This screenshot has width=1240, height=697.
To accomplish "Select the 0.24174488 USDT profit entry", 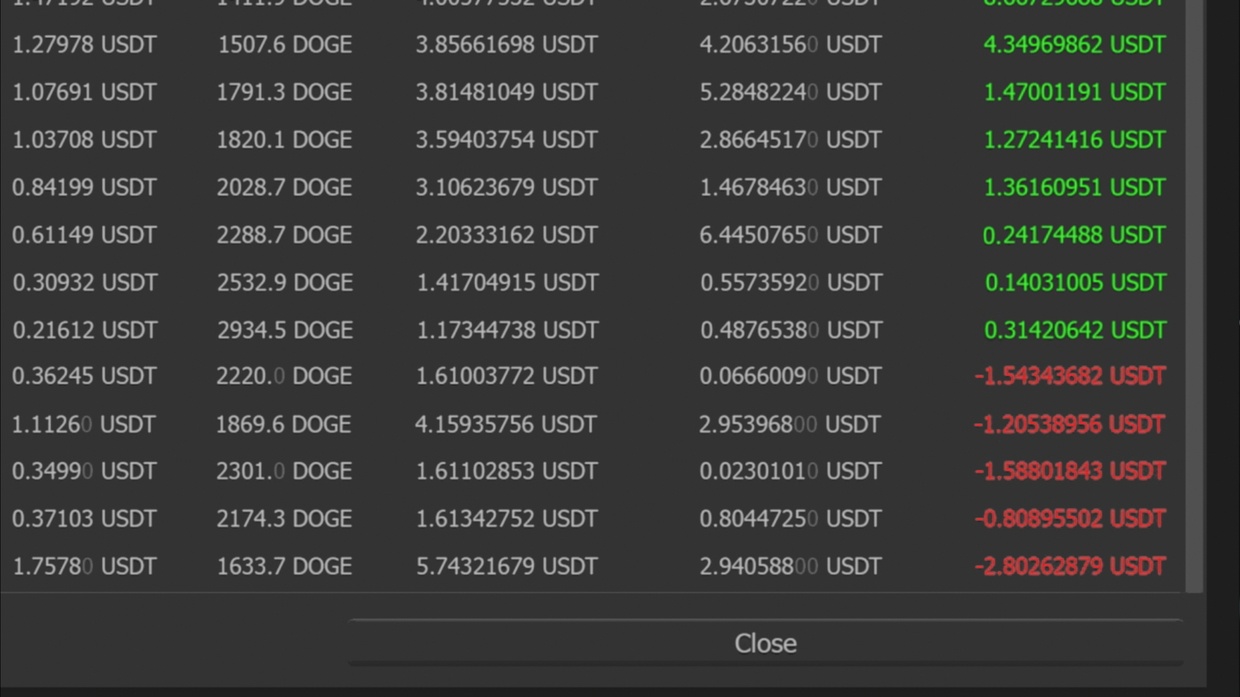I will click(1074, 235).
